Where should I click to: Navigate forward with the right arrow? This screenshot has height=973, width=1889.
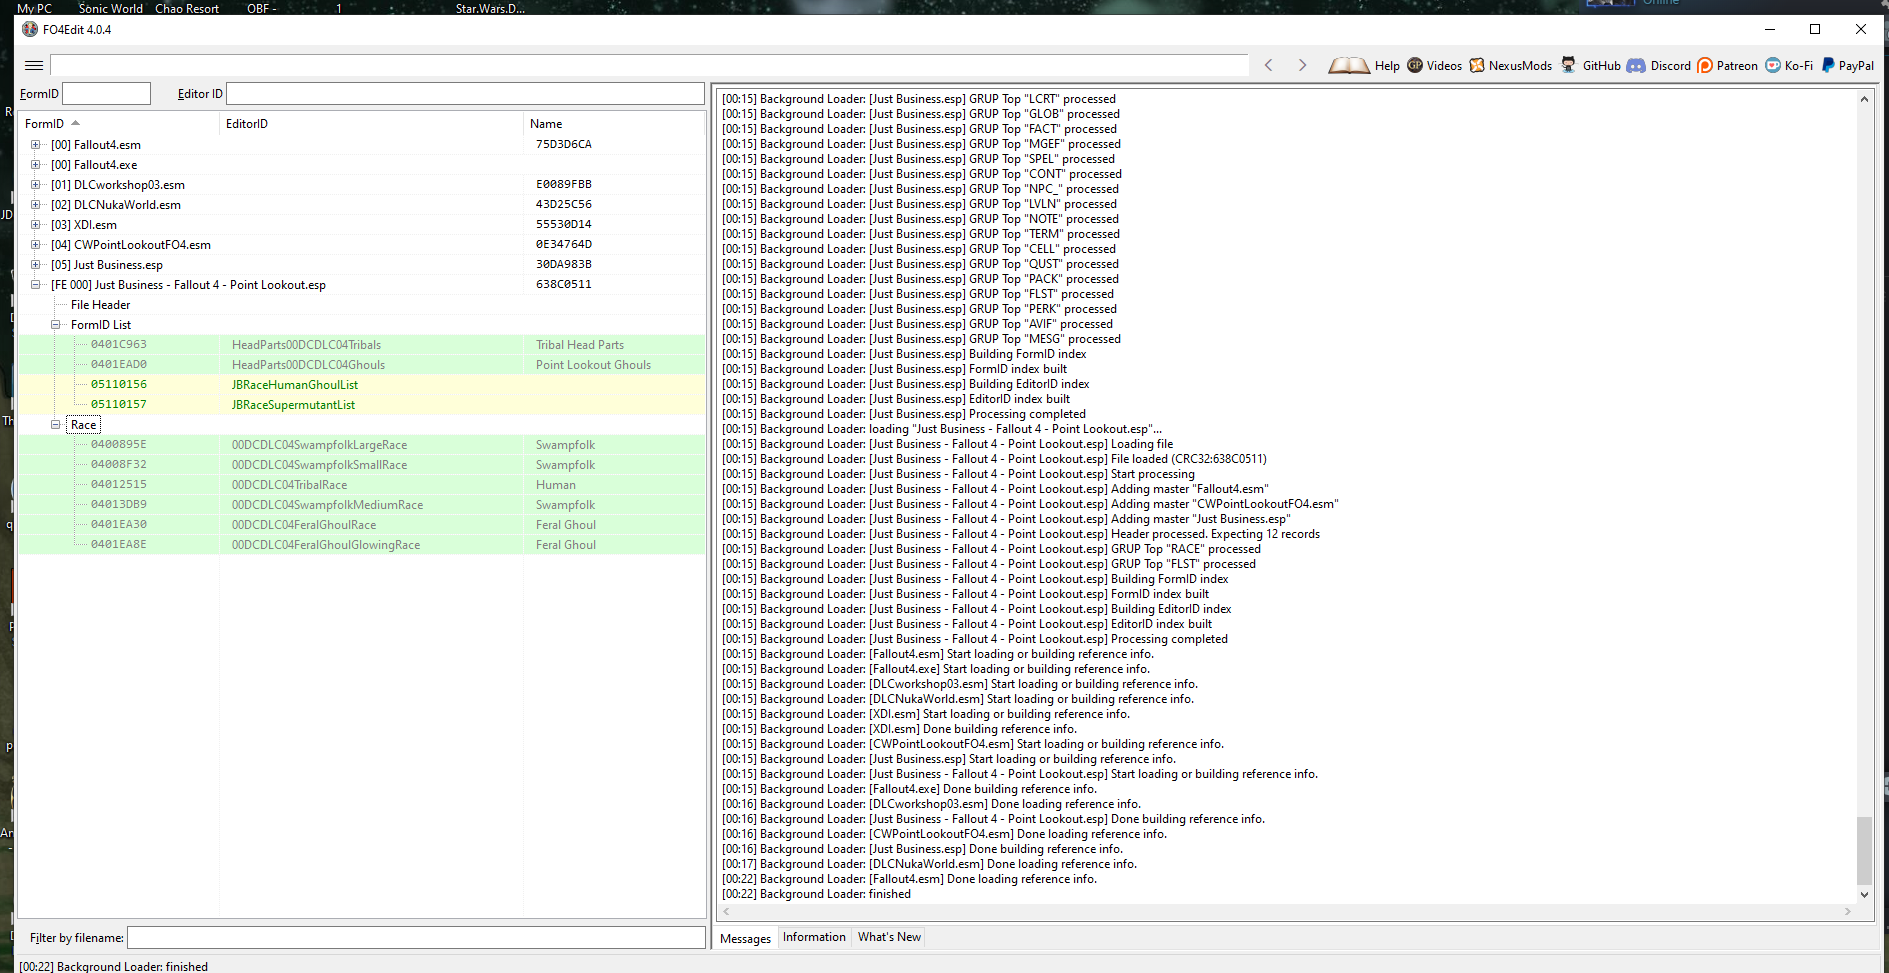1302,65
